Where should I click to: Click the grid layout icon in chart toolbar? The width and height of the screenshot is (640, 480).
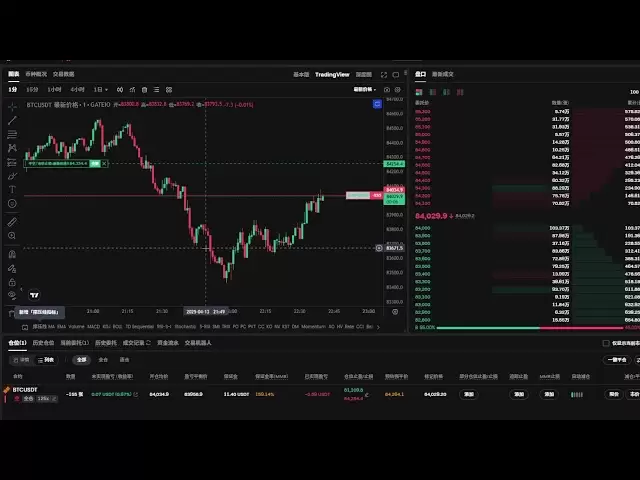click(x=169, y=90)
